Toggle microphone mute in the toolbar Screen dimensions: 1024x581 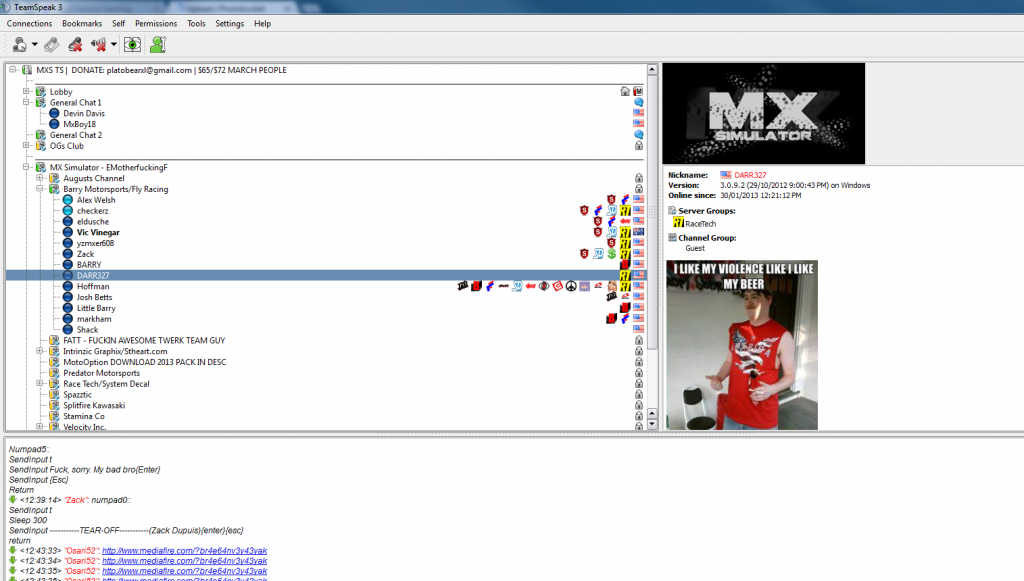pos(76,44)
